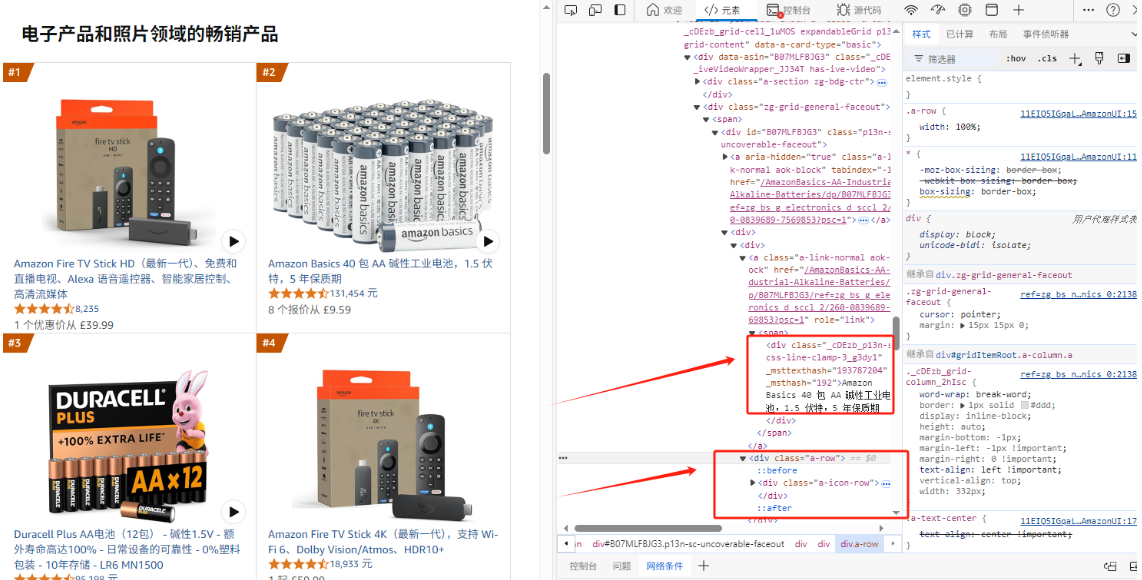Play the Amazon Basics batteries video
This screenshot has width=1142, height=580.
click(487, 241)
